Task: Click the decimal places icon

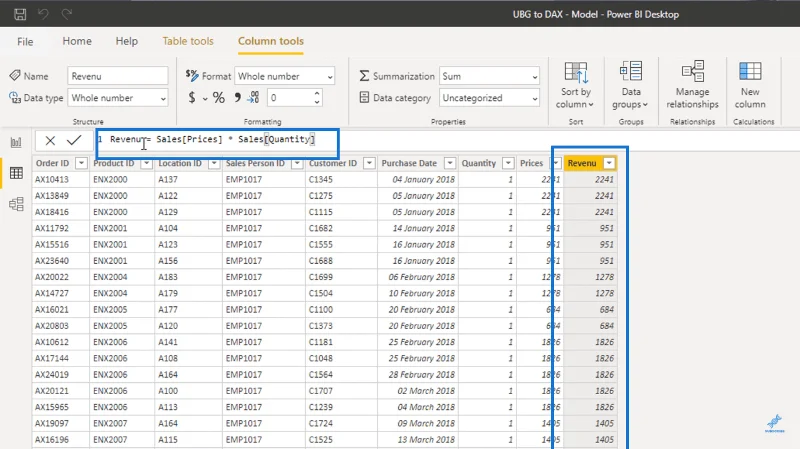Action: tap(254, 97)
